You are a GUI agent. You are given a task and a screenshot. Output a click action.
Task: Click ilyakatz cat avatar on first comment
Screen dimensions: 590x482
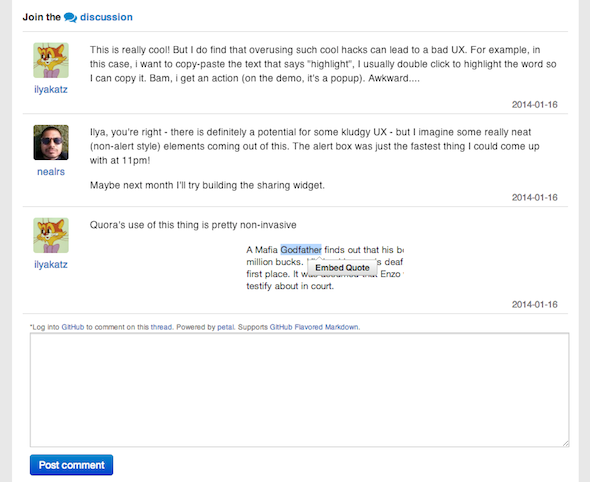click(x=51, y=60)
